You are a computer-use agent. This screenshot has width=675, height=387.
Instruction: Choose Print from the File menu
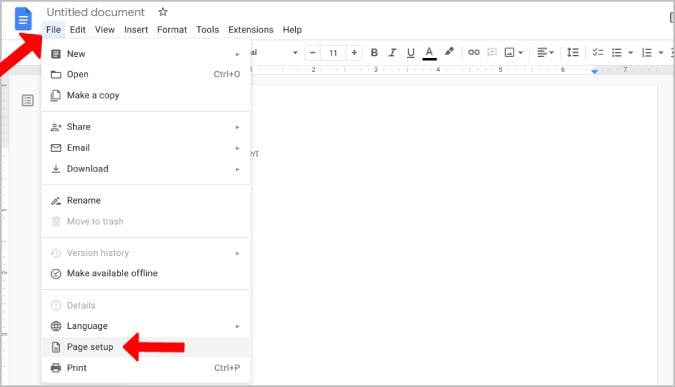[146, 368]
